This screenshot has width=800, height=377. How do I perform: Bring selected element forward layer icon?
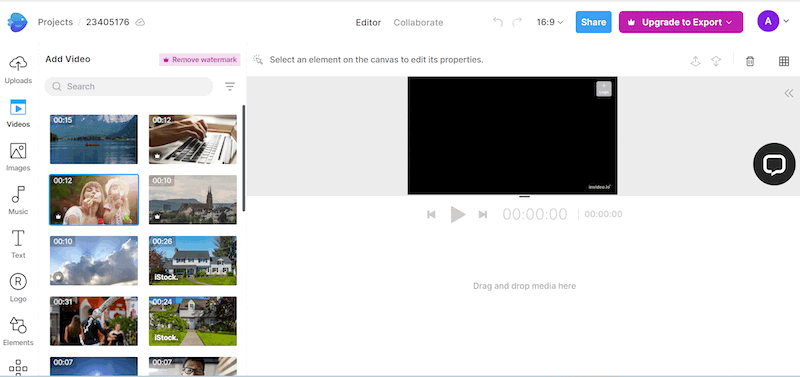pos(695,61)
